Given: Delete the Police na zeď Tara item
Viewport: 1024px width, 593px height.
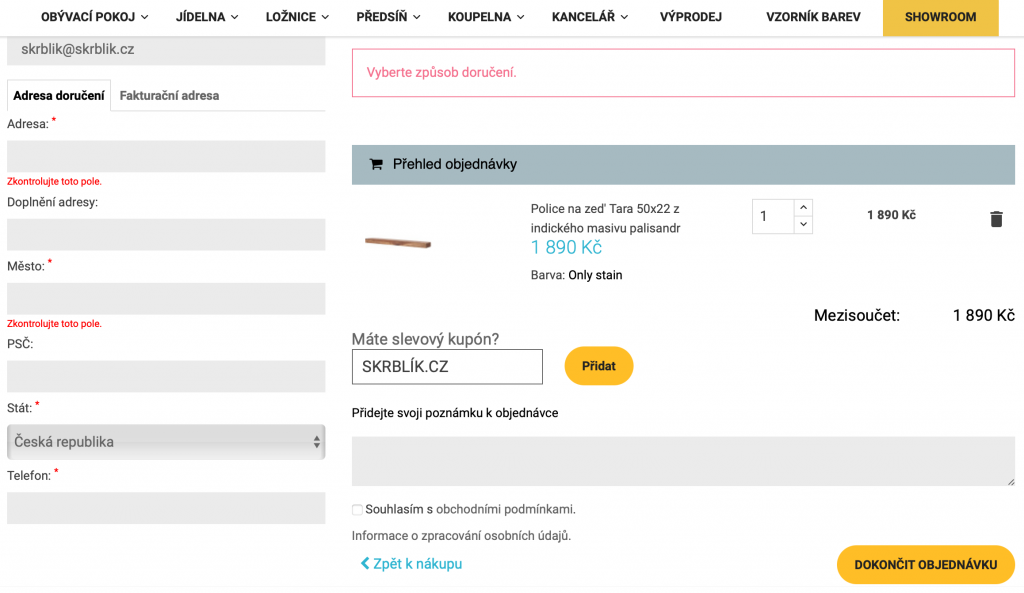Looking at the screenshot, I should 996,219.
